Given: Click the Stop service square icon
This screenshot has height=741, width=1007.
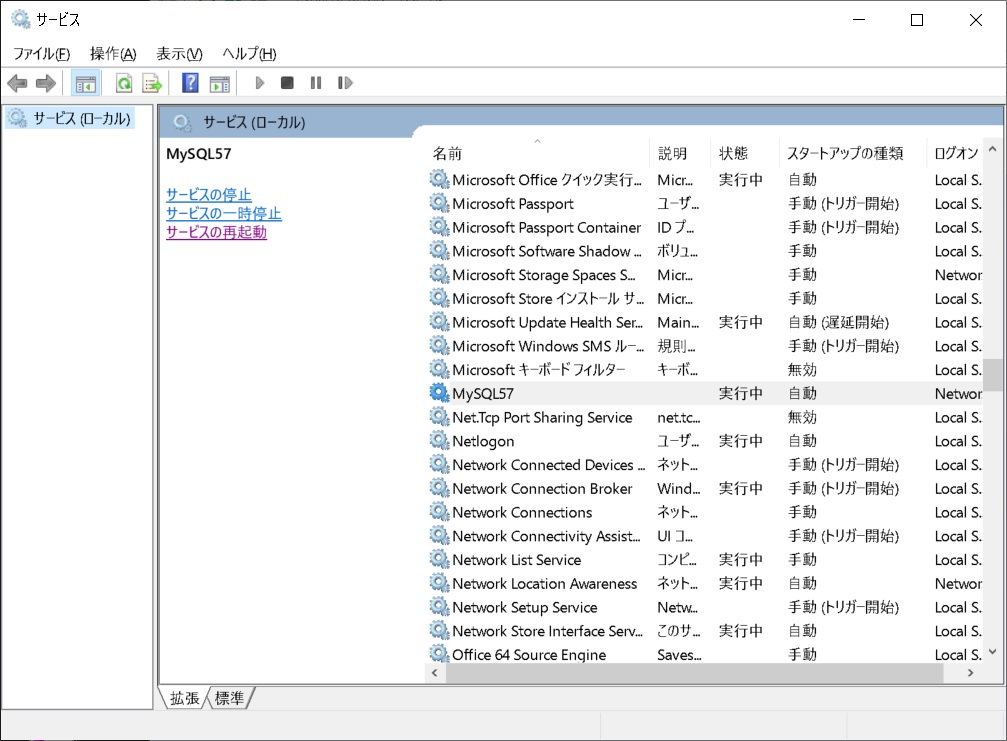Looking at the screenshot, I should pyautogui.click(x=287, y=83).
